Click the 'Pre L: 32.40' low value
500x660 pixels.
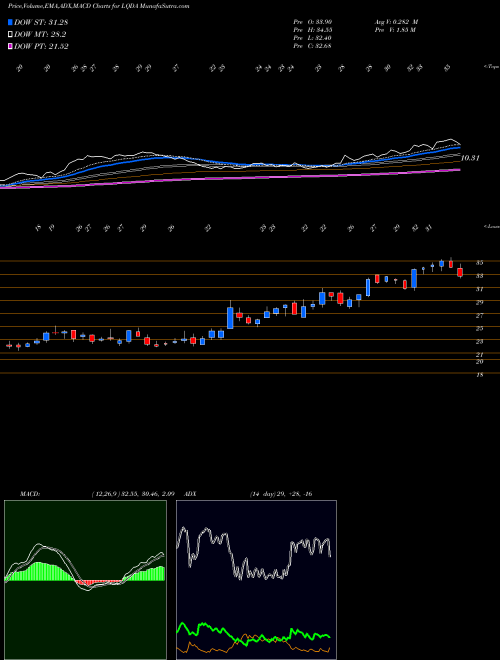[312, 38]
